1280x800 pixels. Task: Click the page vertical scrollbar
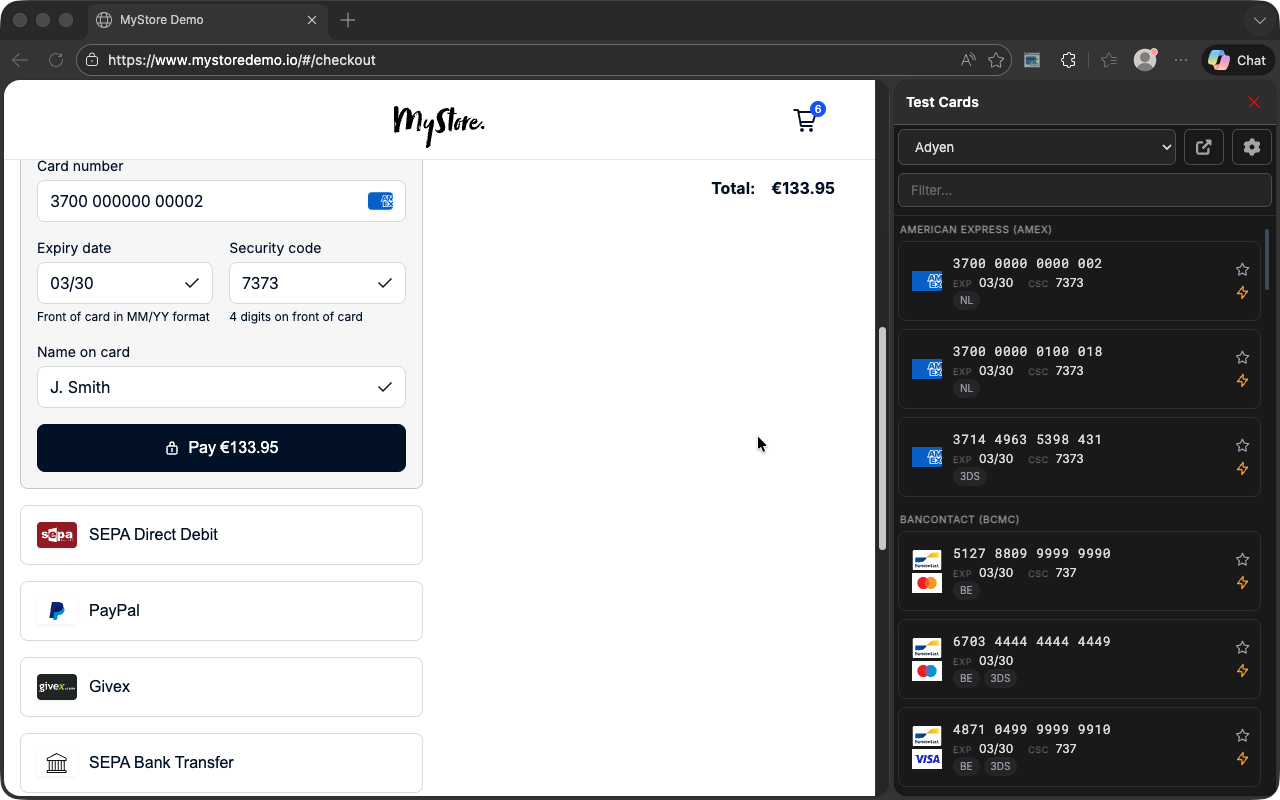coord(882,438)
